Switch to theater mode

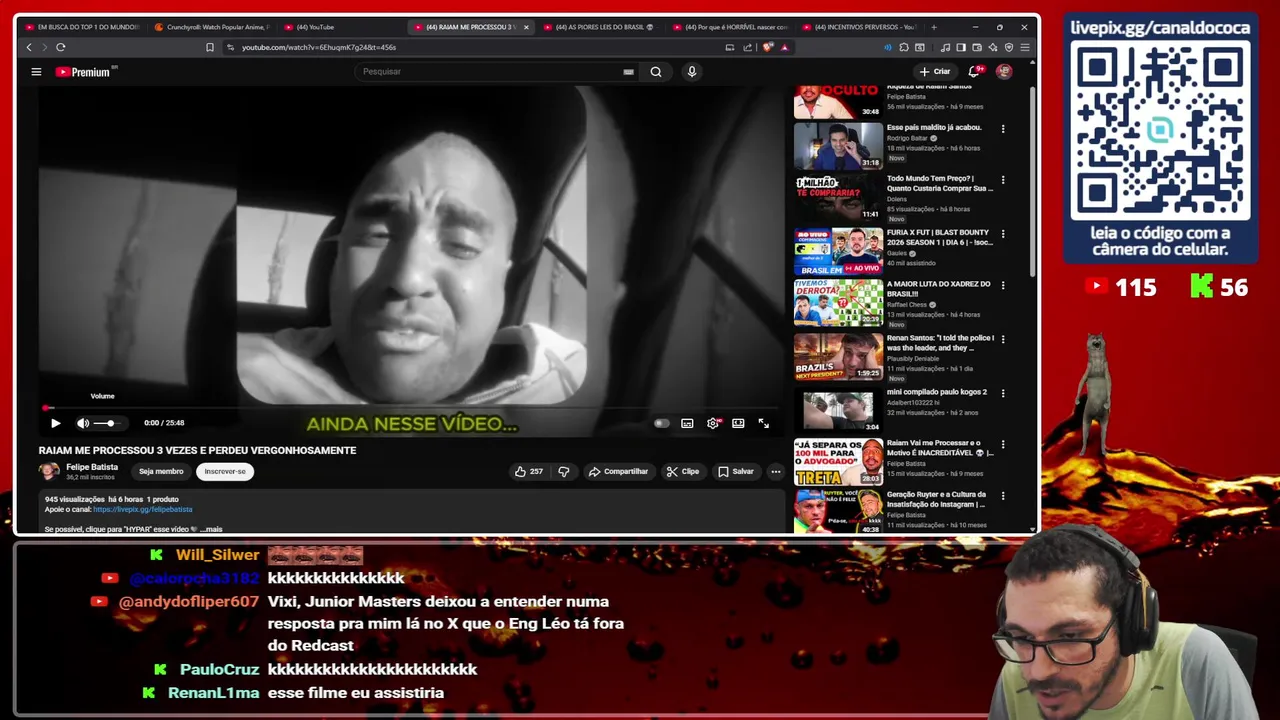pyautogui.click(x=738, y=423)
